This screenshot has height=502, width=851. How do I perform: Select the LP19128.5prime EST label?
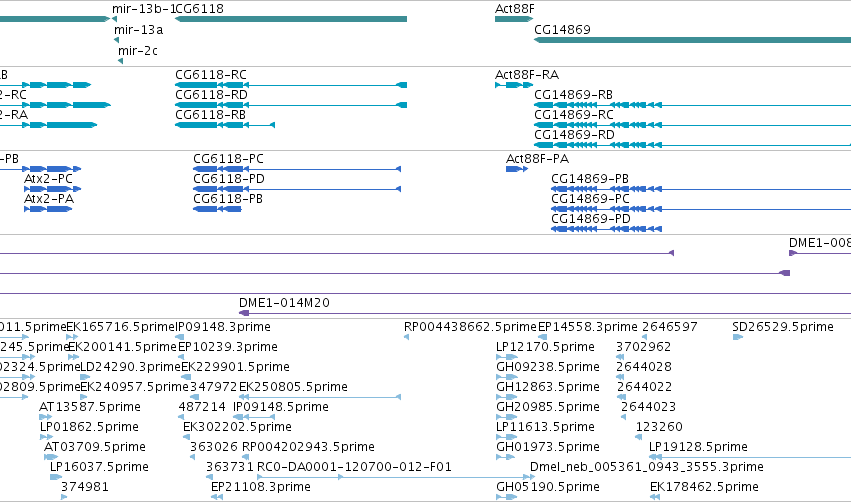point(698,447)
